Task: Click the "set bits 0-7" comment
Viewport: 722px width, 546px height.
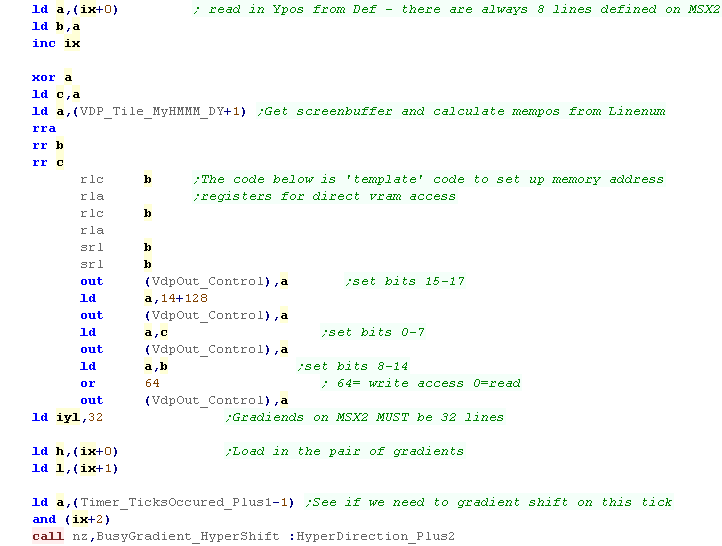Action: (373, 332)
